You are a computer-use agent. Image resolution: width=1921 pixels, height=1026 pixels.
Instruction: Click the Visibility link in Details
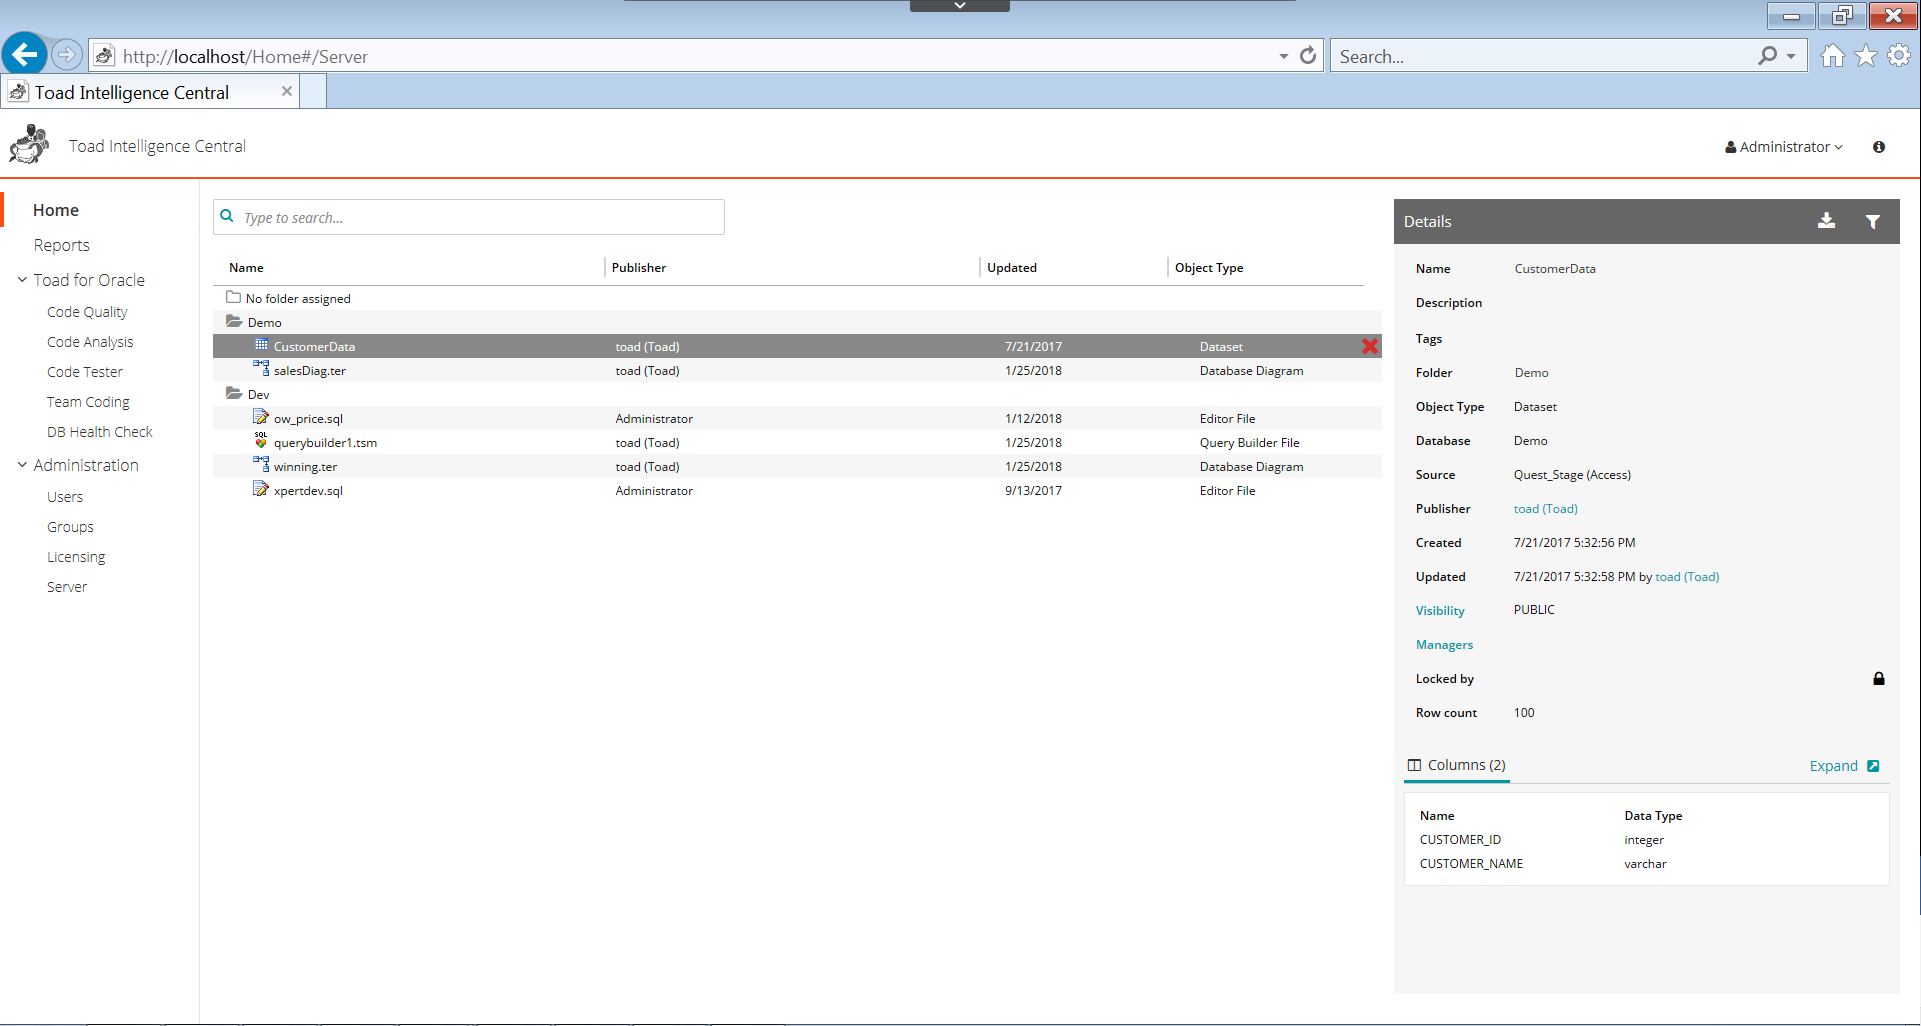point(1439,611)
